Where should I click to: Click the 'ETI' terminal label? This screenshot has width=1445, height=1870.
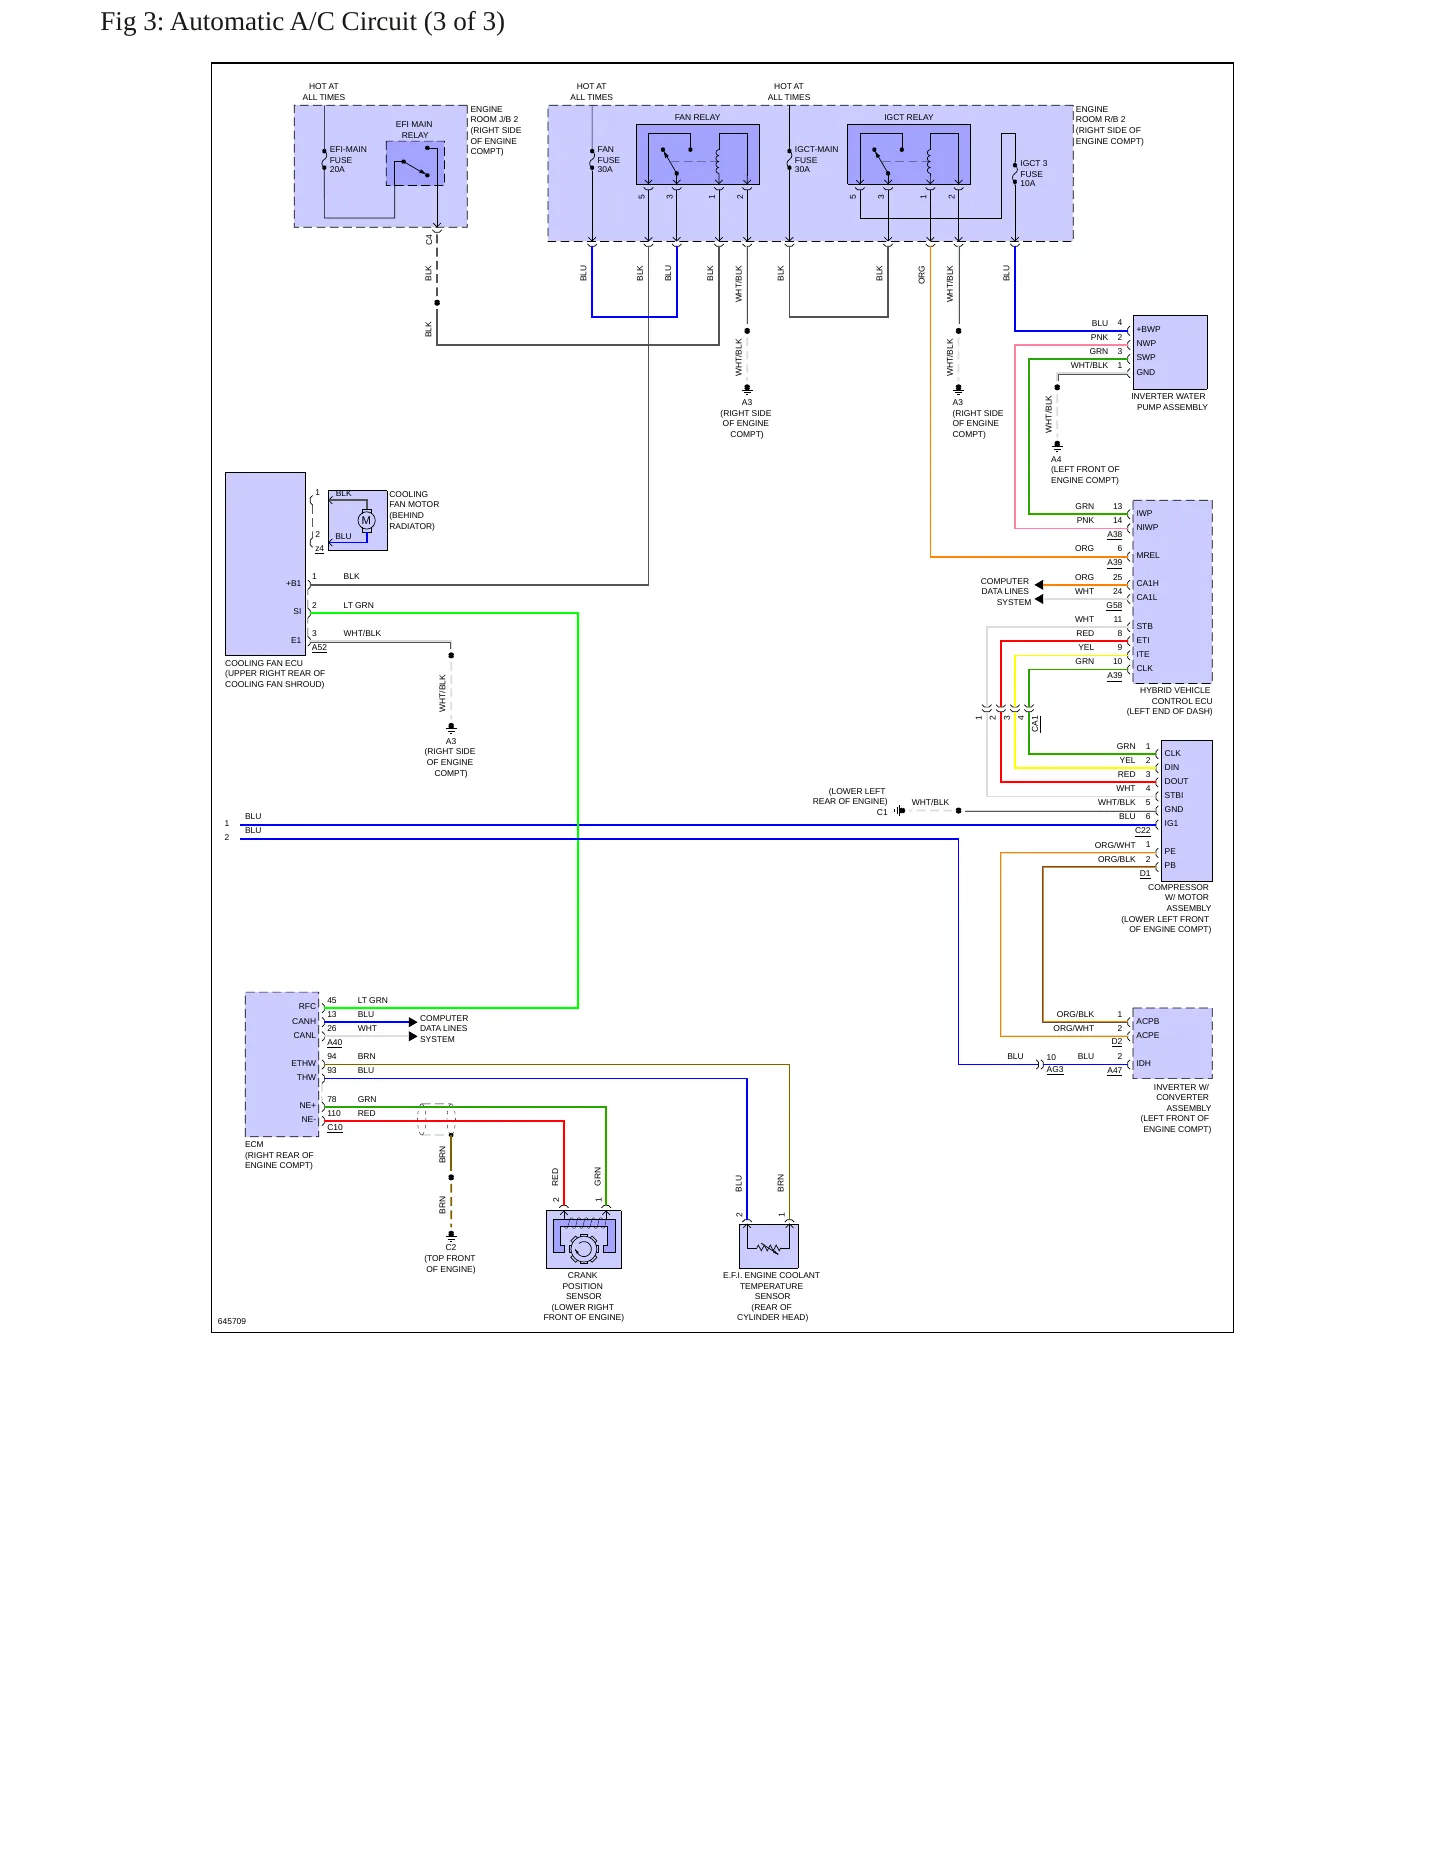click(1143, 640)
